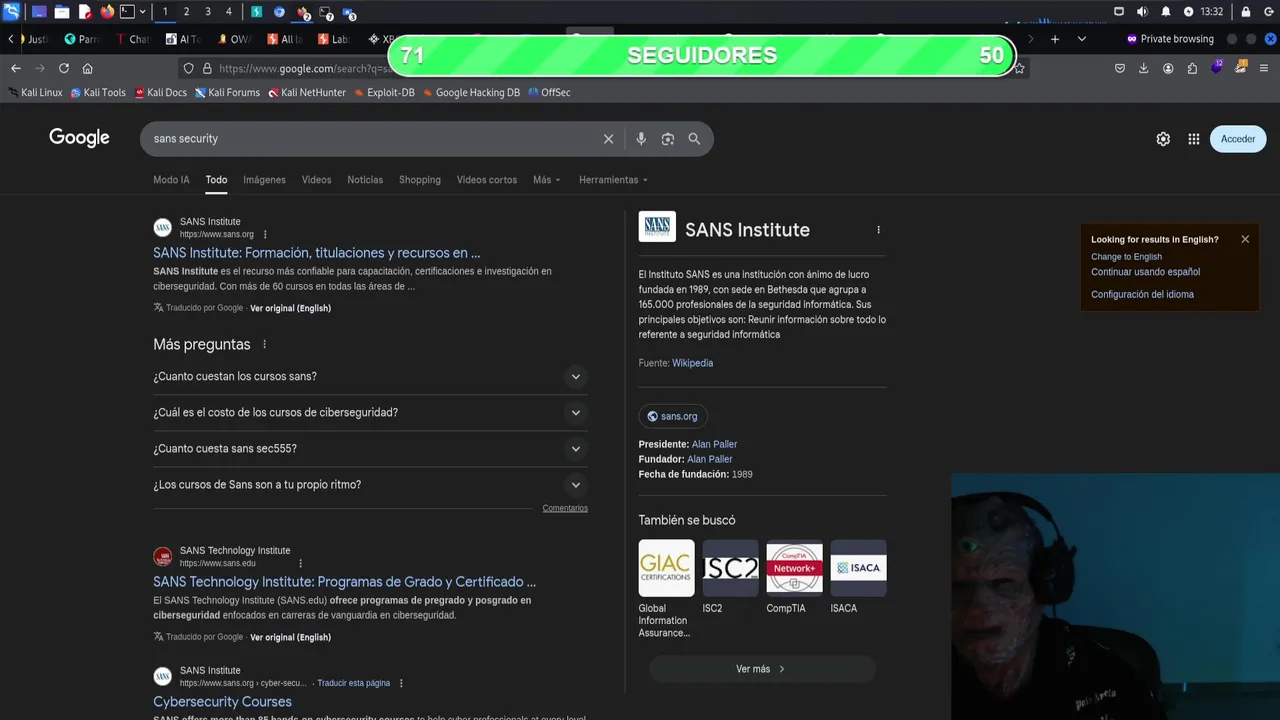Expand '¿Cuanto cuestan los cursos sans?'
This screenshot has height=720, width=1280.
[370, 377]
